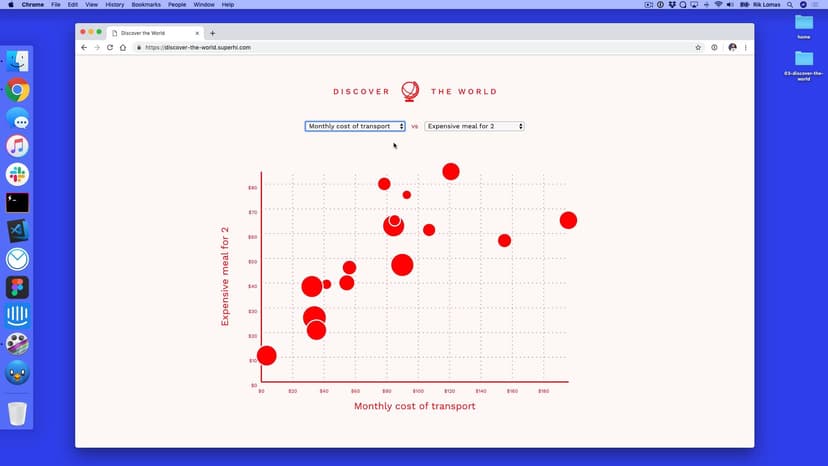Launch Slack from the dock
This screenshot has height=466, width=828.
pos(17,174)
